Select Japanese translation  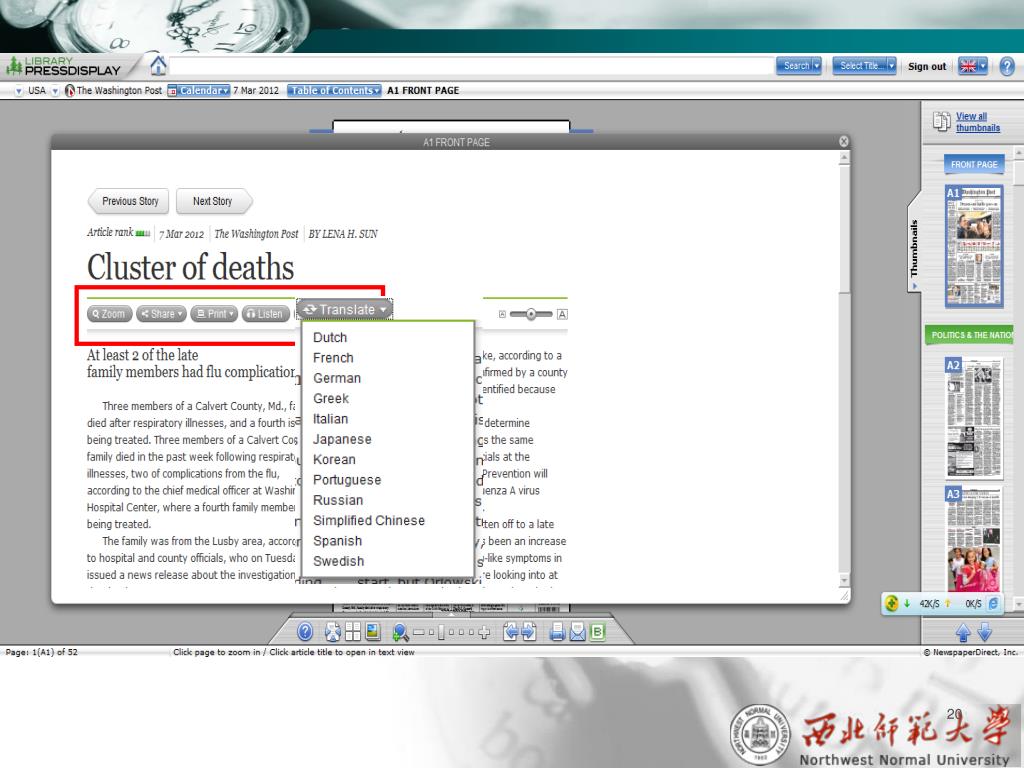point(342,440)
